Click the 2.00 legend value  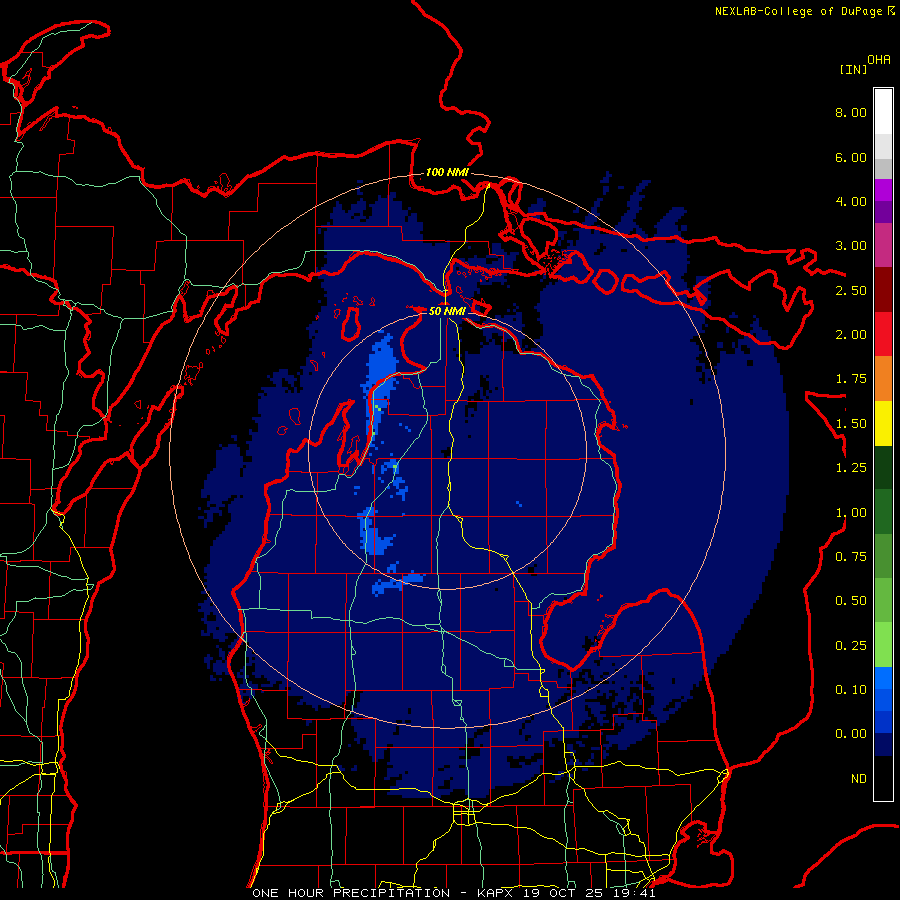(x=851, y=335)
